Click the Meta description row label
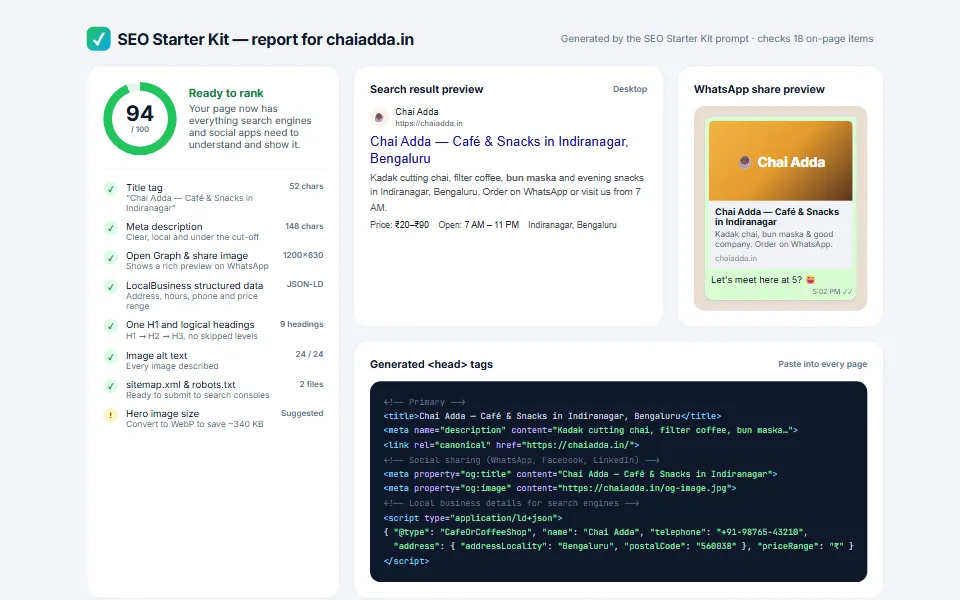The width and height of the screenshot is (960, 600). click(x=164, y=227)
